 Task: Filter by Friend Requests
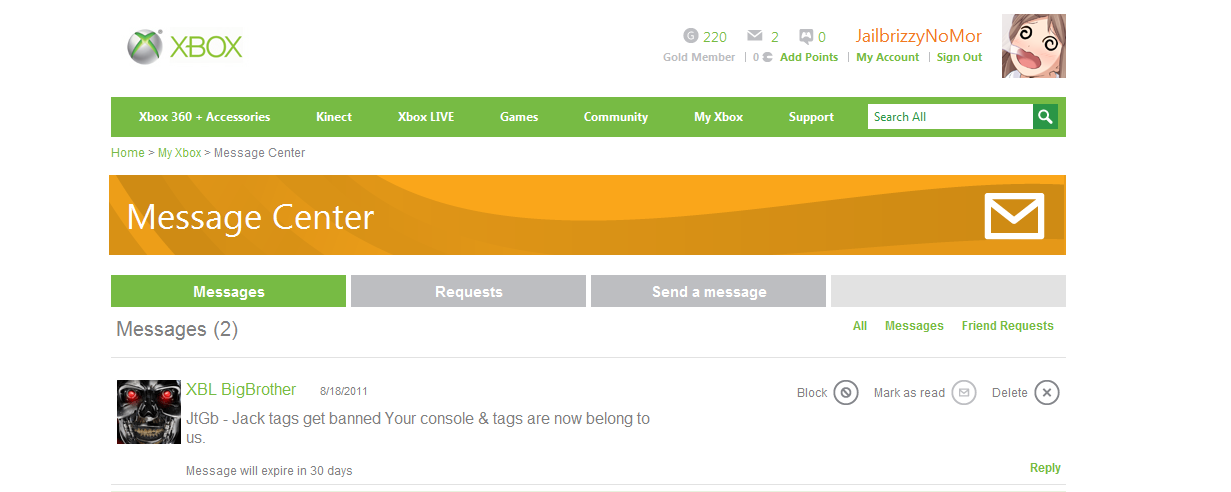pos(1008,326)
